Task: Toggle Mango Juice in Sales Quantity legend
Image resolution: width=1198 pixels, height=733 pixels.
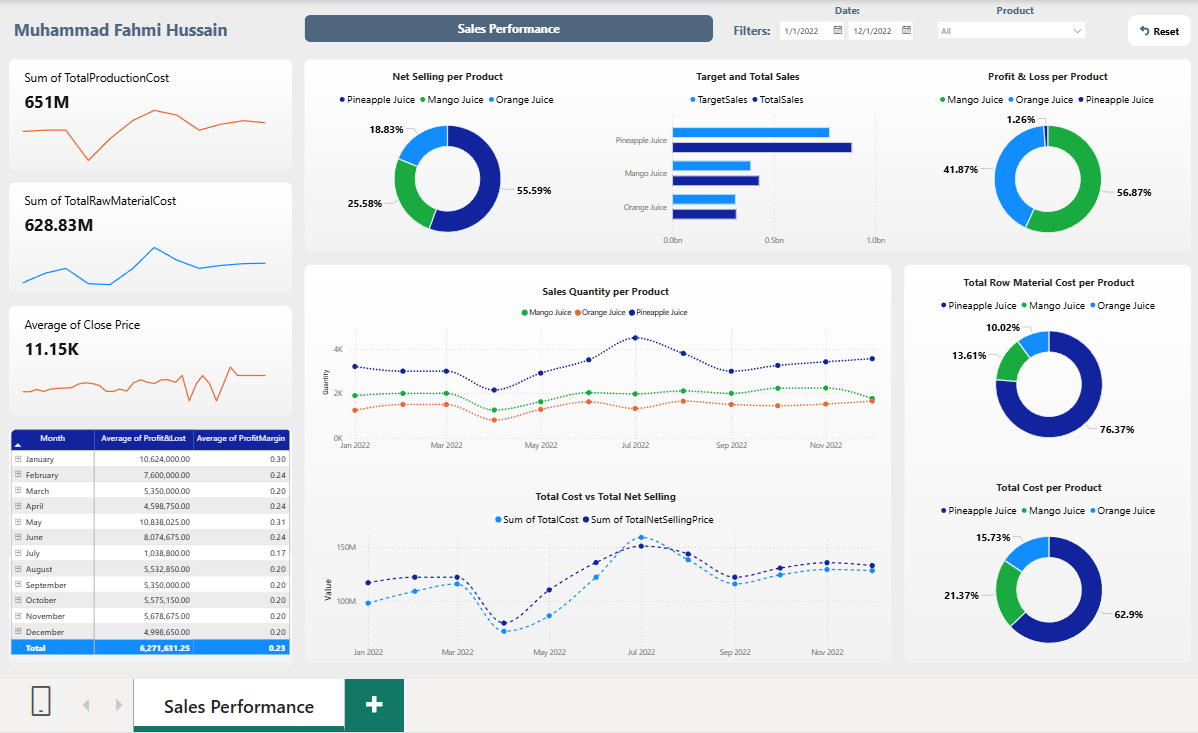Action: point(549,313)
